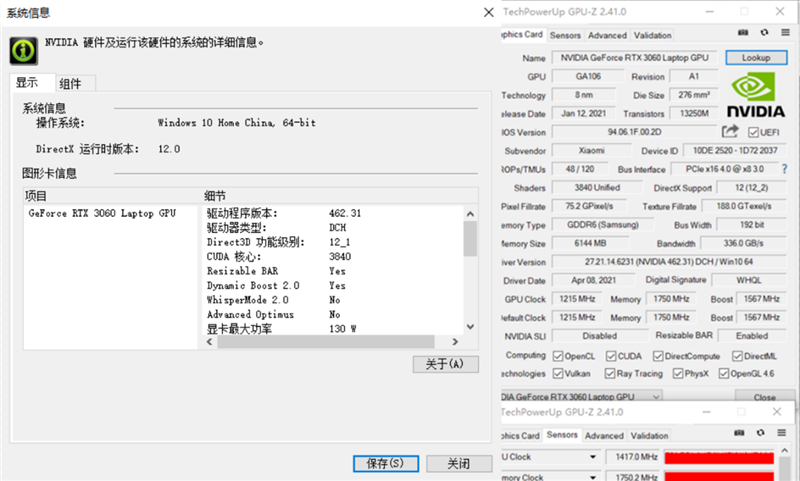Open Graphics Card tab in lower GPU-Z window
Viewport: 800px width, 481px height.
520,436
